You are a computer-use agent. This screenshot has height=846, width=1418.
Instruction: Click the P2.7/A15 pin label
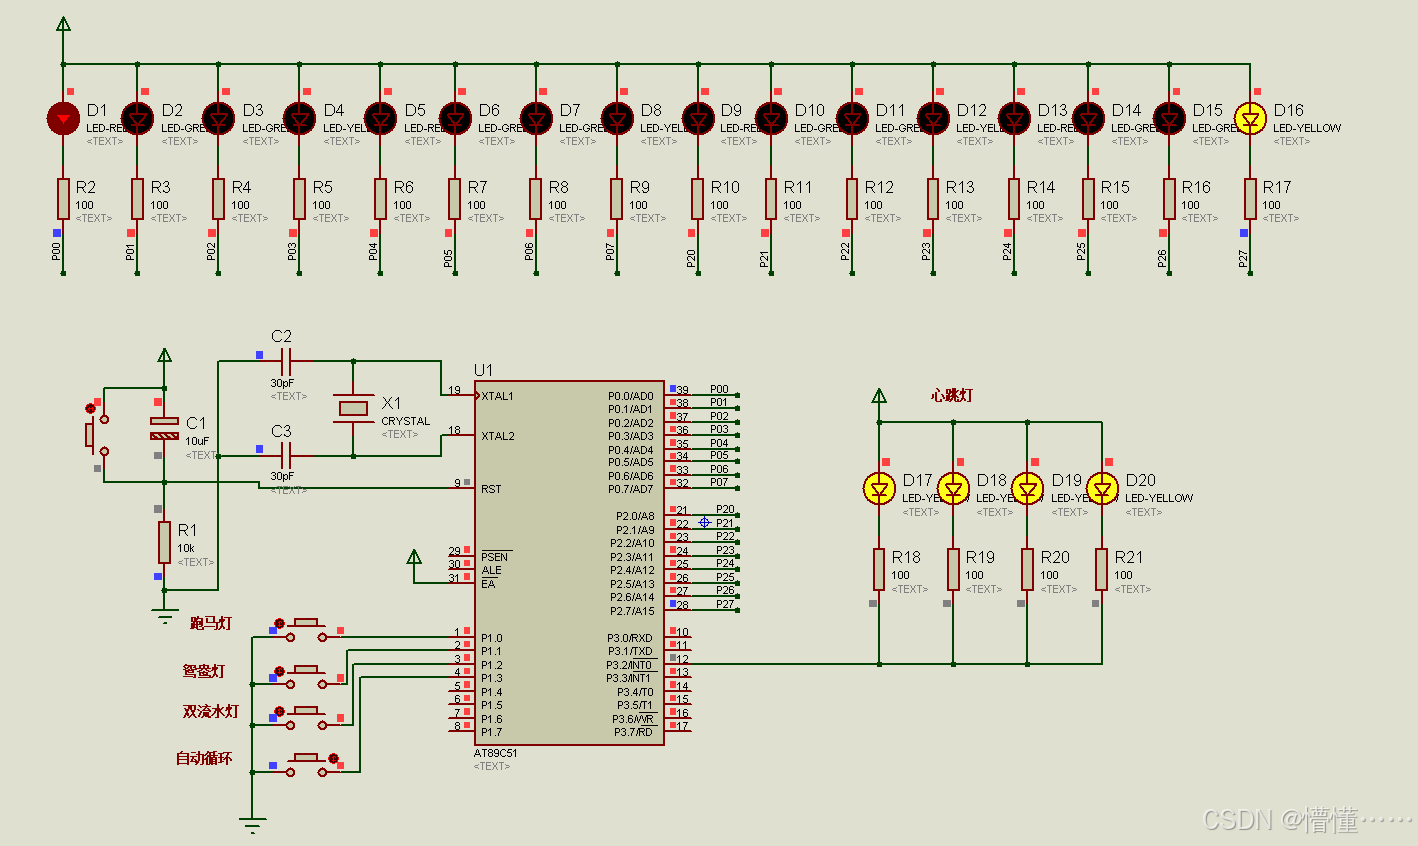point(632,611)
